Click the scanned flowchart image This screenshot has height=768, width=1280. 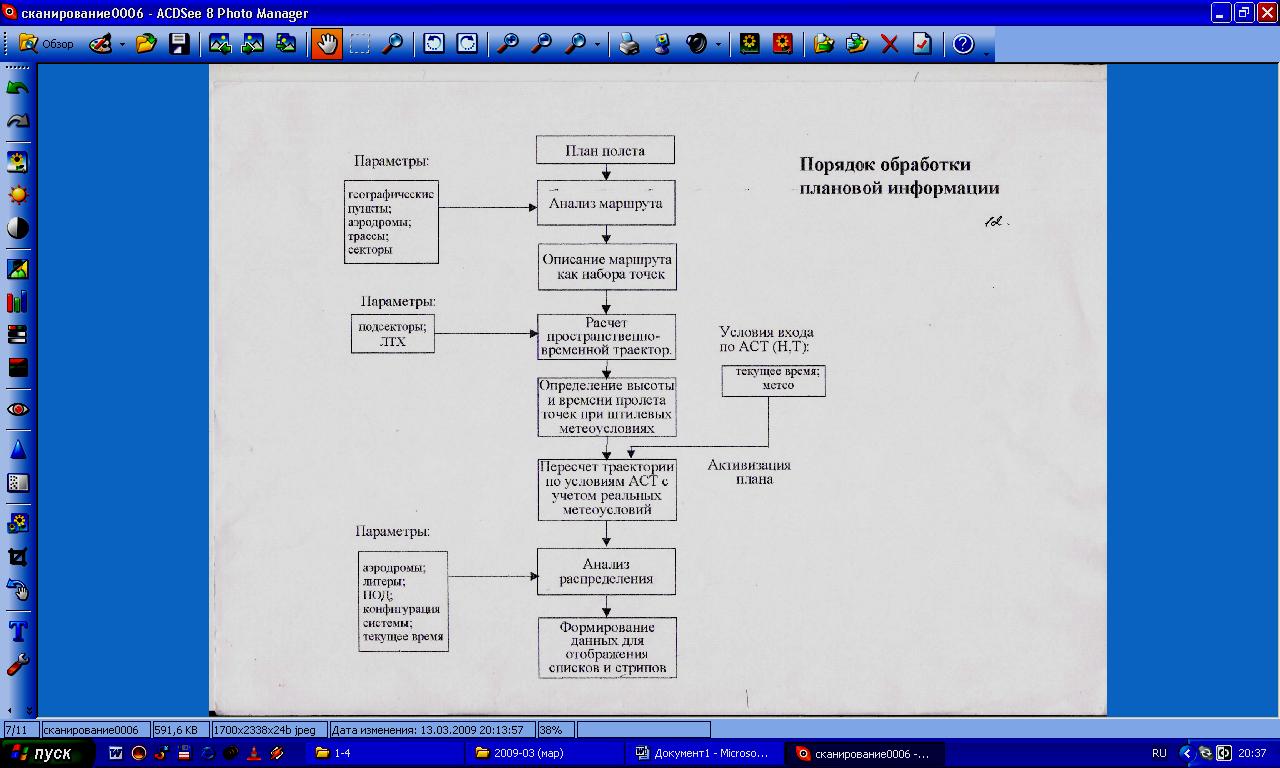657,389
